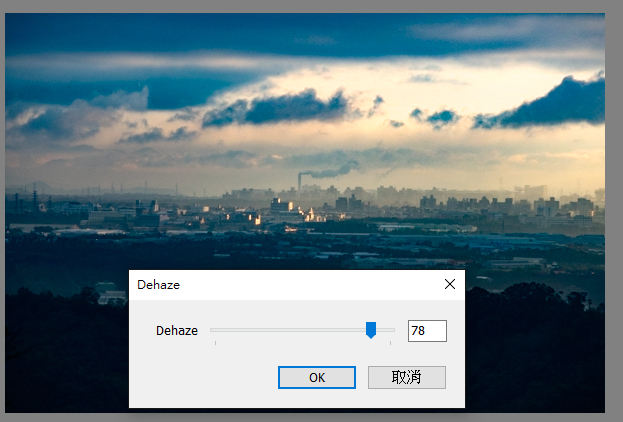The height and width of the screenshot is (422, 623).
Task: Click the Dehaze value field showing 78
Action: coord(427,331)
